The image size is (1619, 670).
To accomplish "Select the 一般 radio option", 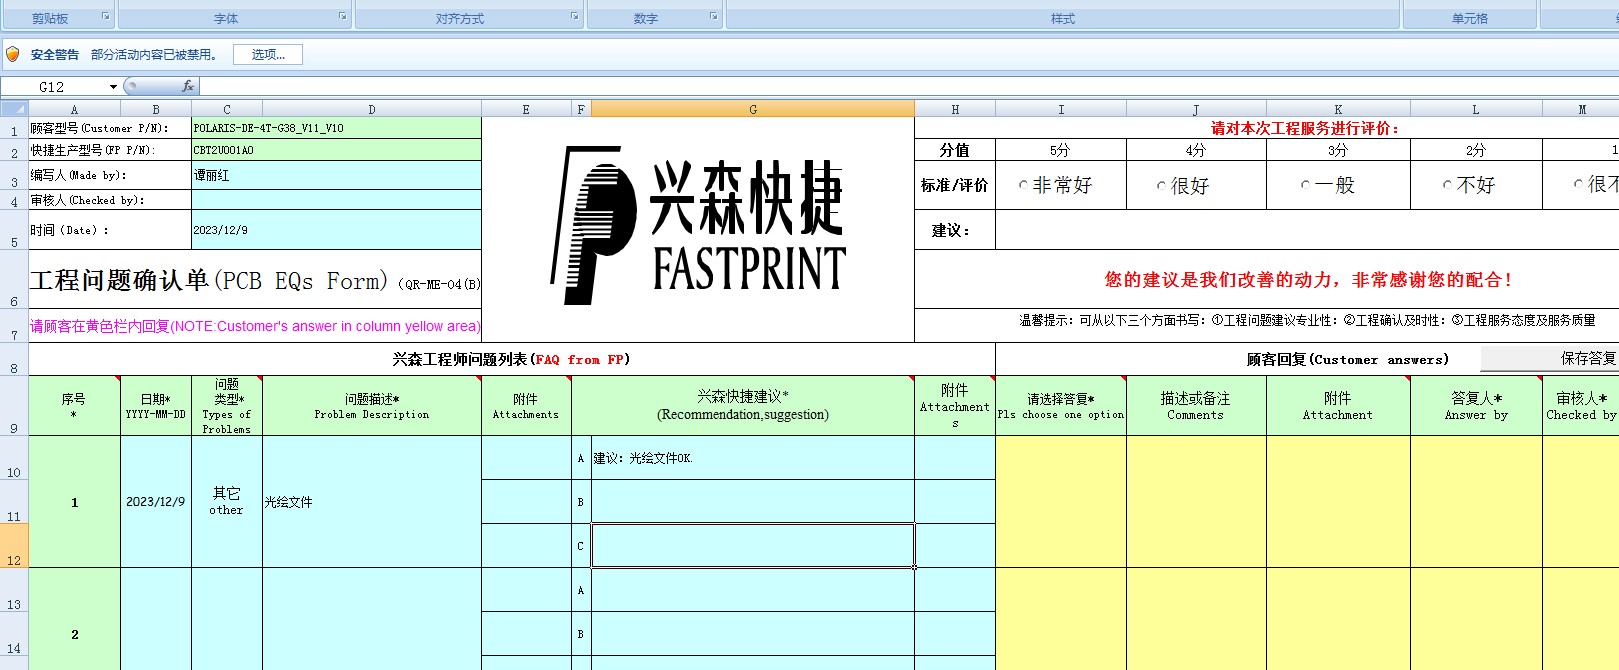I will point(1305,185).
